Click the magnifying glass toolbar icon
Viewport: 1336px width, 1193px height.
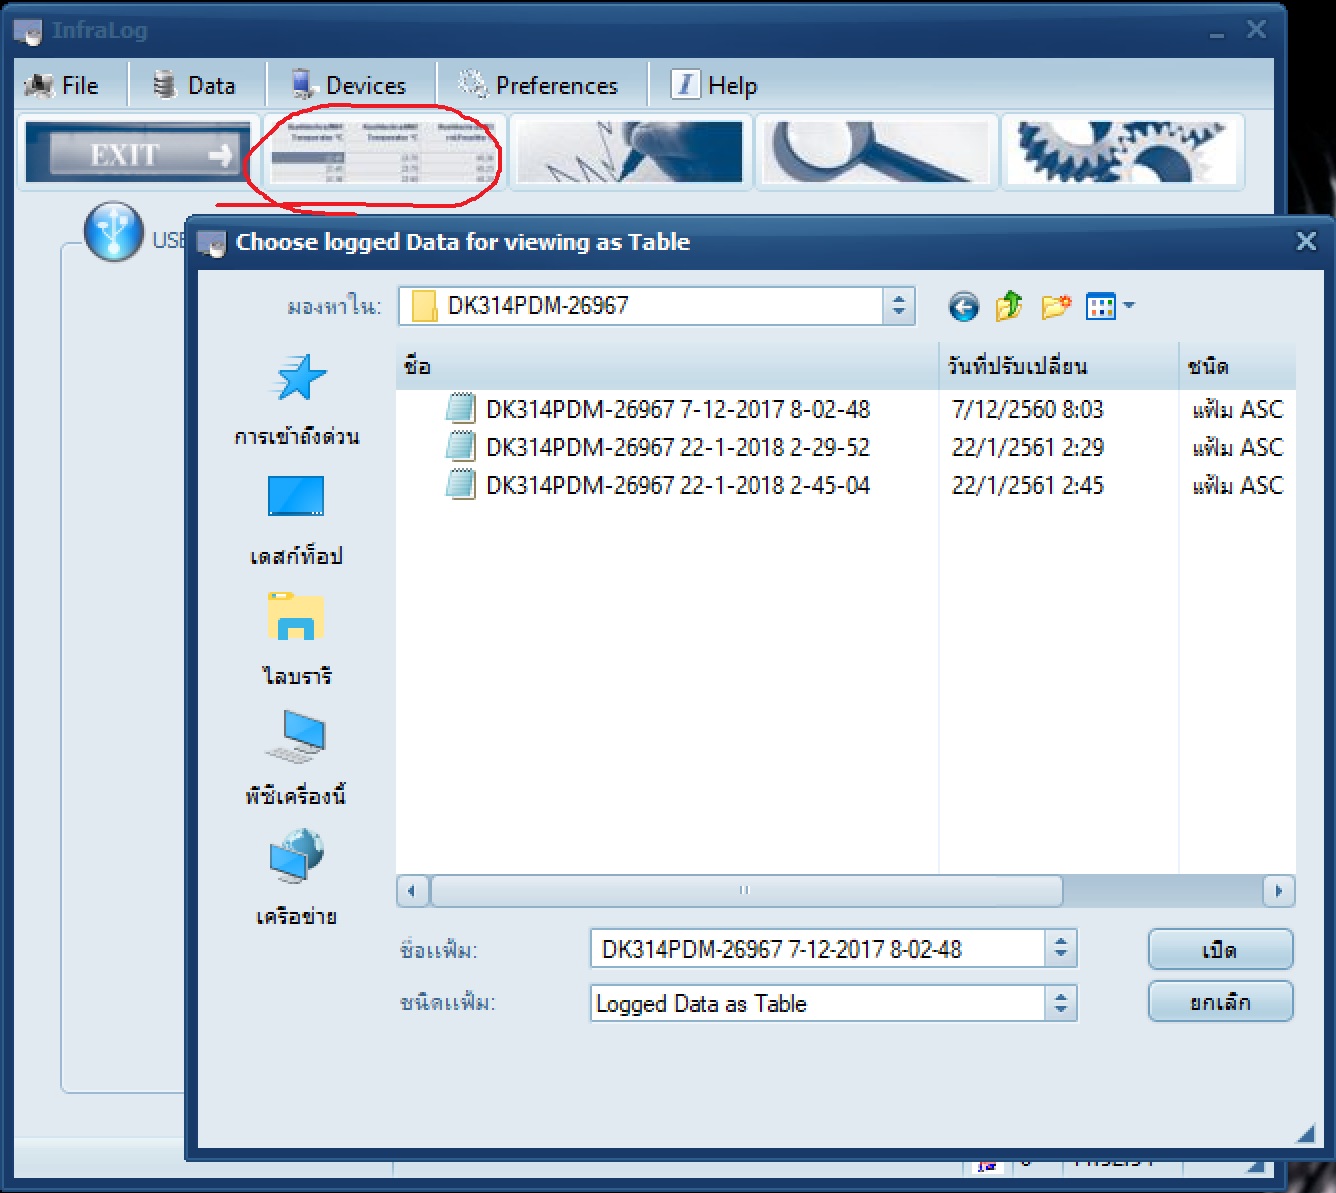[876, 152]
